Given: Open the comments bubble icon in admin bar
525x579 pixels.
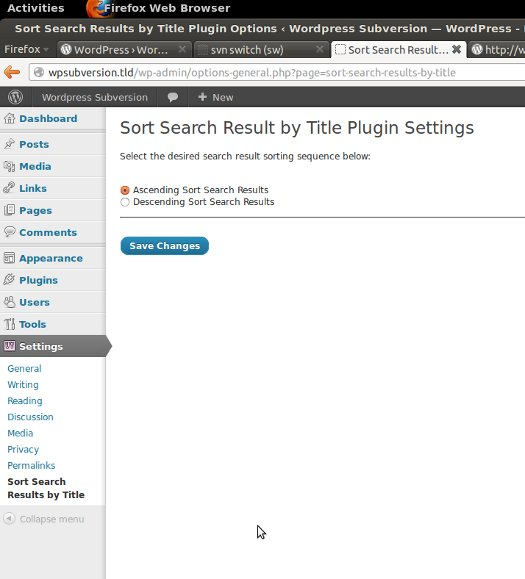Looking at the screenshot, I should pos(172,97).
